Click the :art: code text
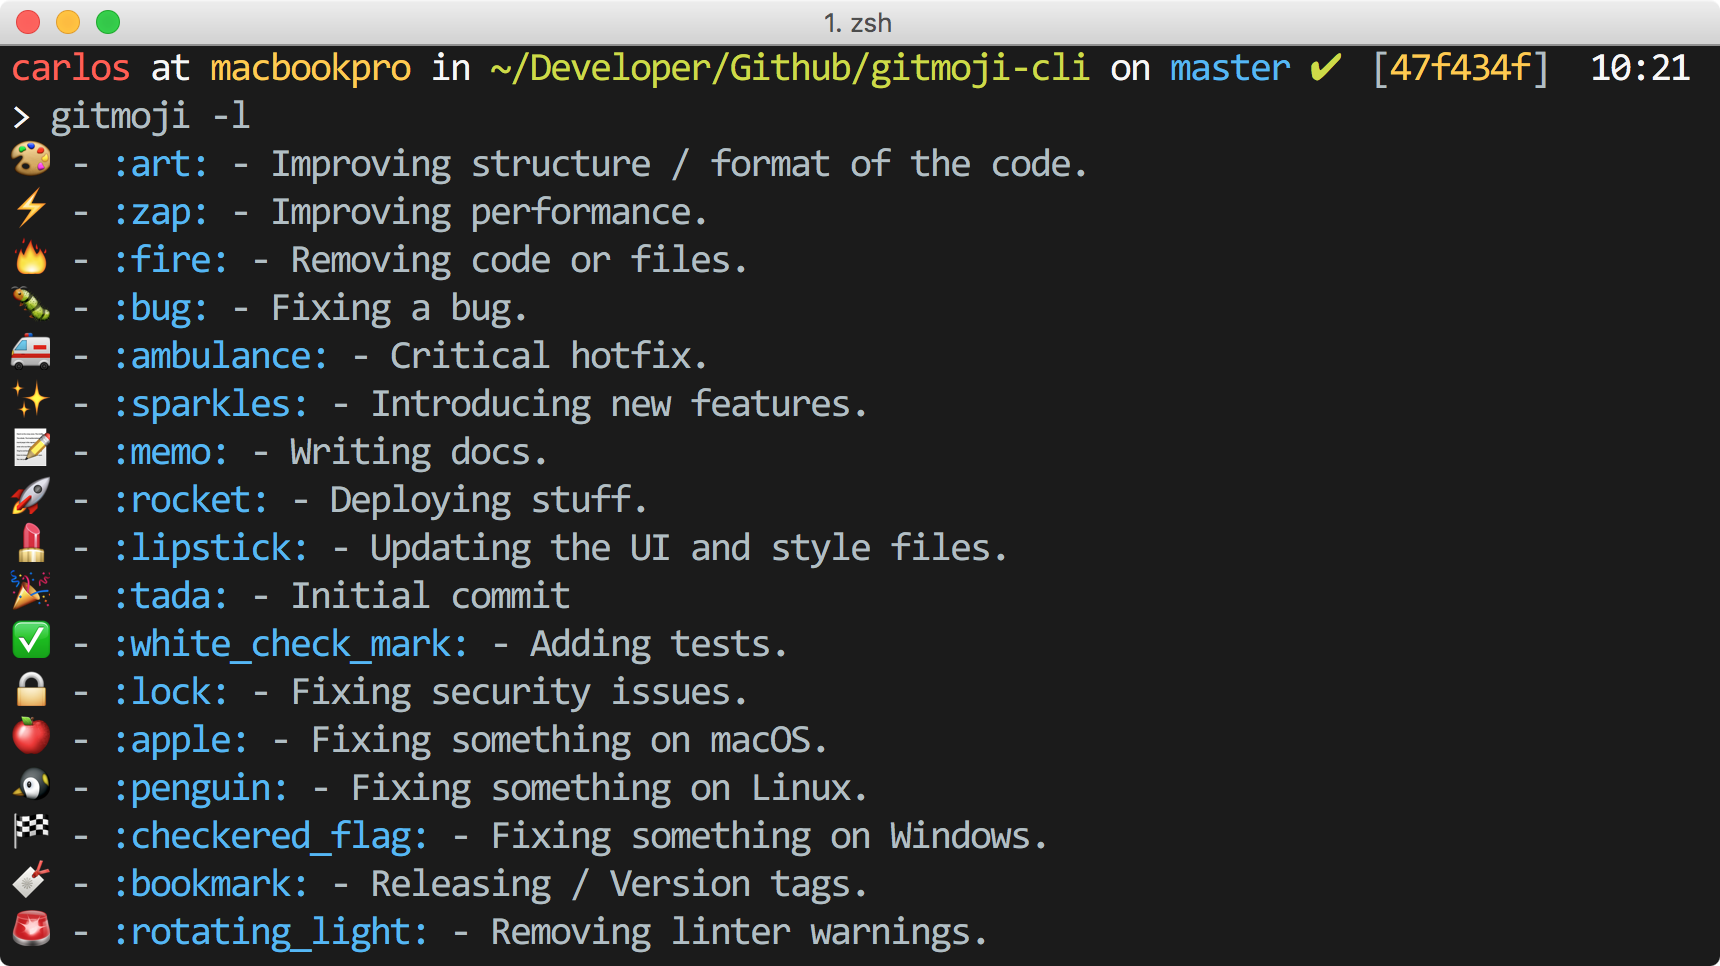The height and width of the screenshot is (966, 1720). [160, 164]
